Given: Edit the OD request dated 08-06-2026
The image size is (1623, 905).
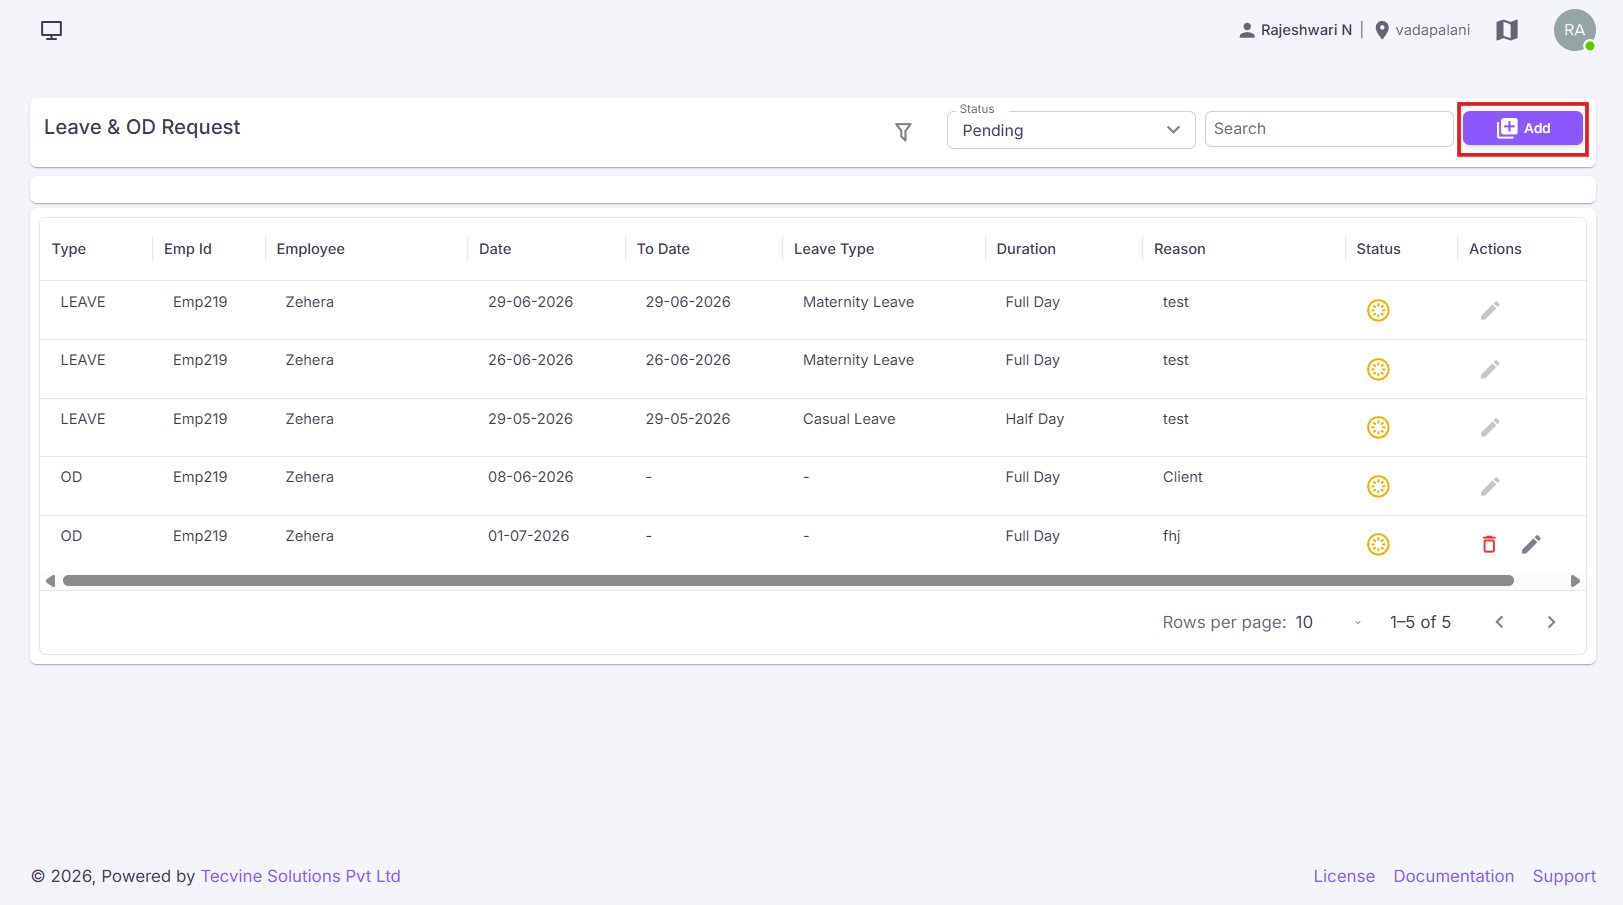Looking at the screenshot, I should pyautogui.click(x=1490, y=486).
